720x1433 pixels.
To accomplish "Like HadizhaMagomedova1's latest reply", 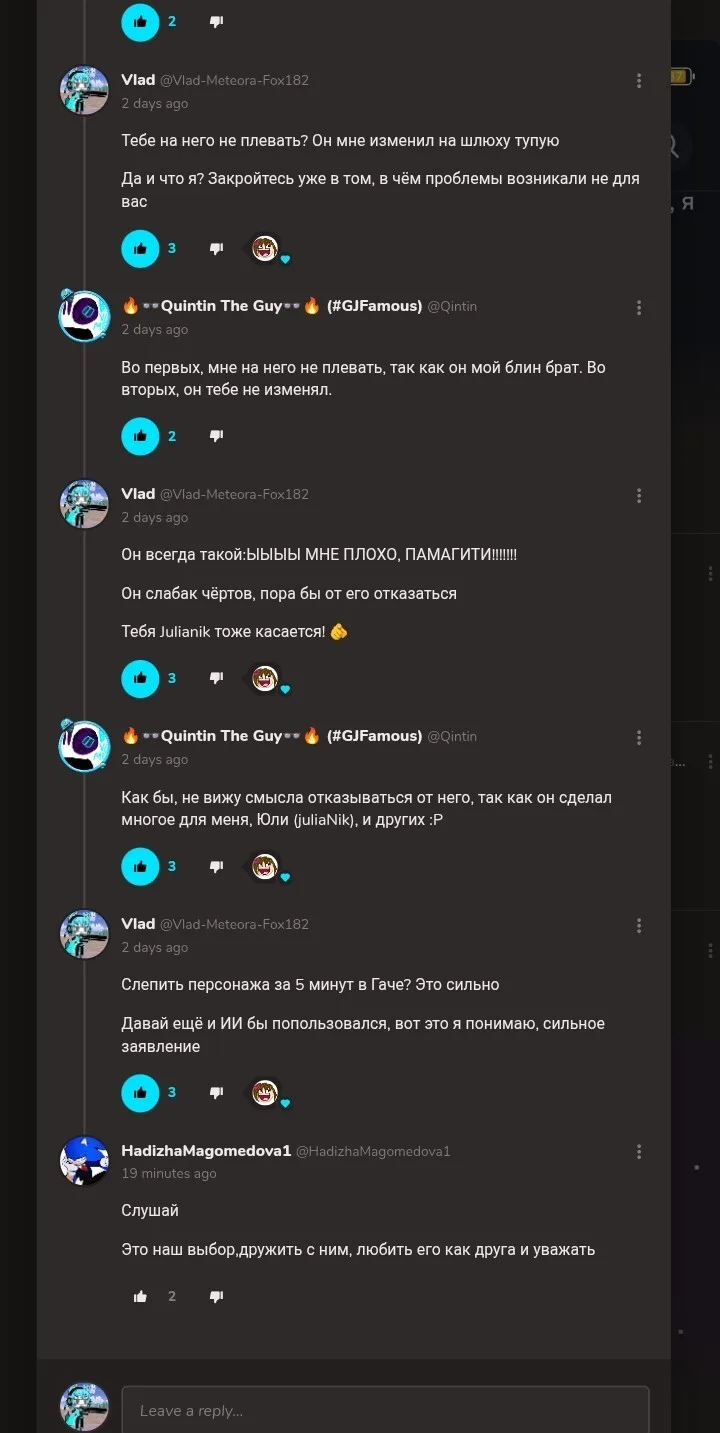I will [x=140, y=1297].
